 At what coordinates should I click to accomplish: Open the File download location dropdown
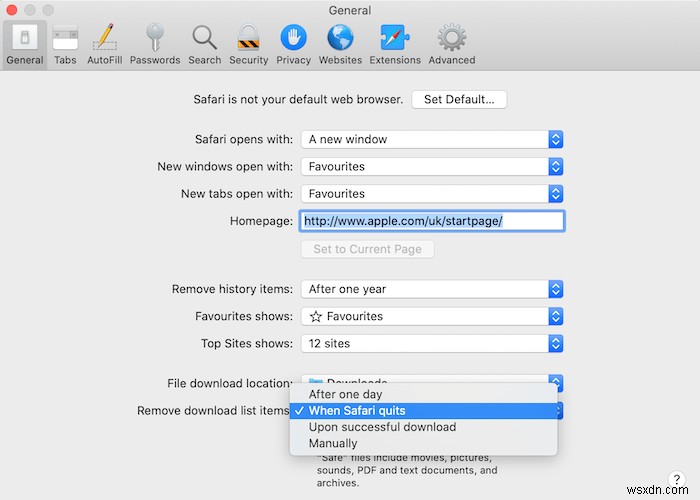(x=432, y=380)
